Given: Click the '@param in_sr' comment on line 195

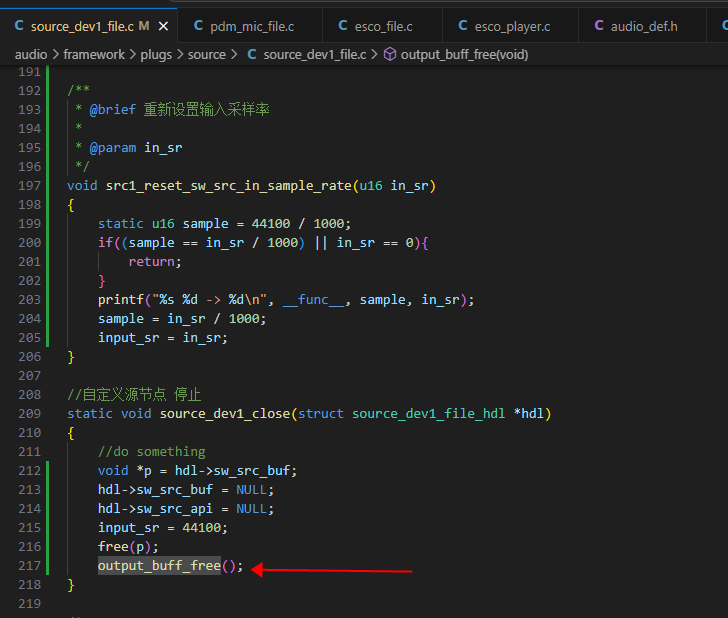Looking at the screenshot, I should click(136, 148).
